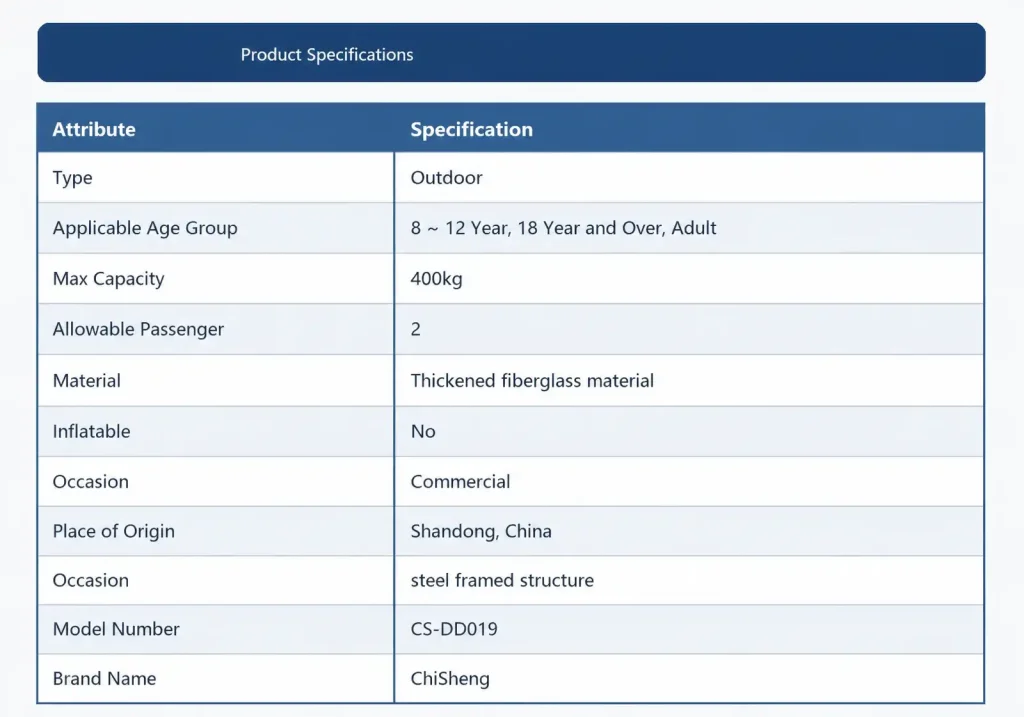Click Thickened fiberglass material text
This screenshot has height=717, width=1024.
pos(532,381)
